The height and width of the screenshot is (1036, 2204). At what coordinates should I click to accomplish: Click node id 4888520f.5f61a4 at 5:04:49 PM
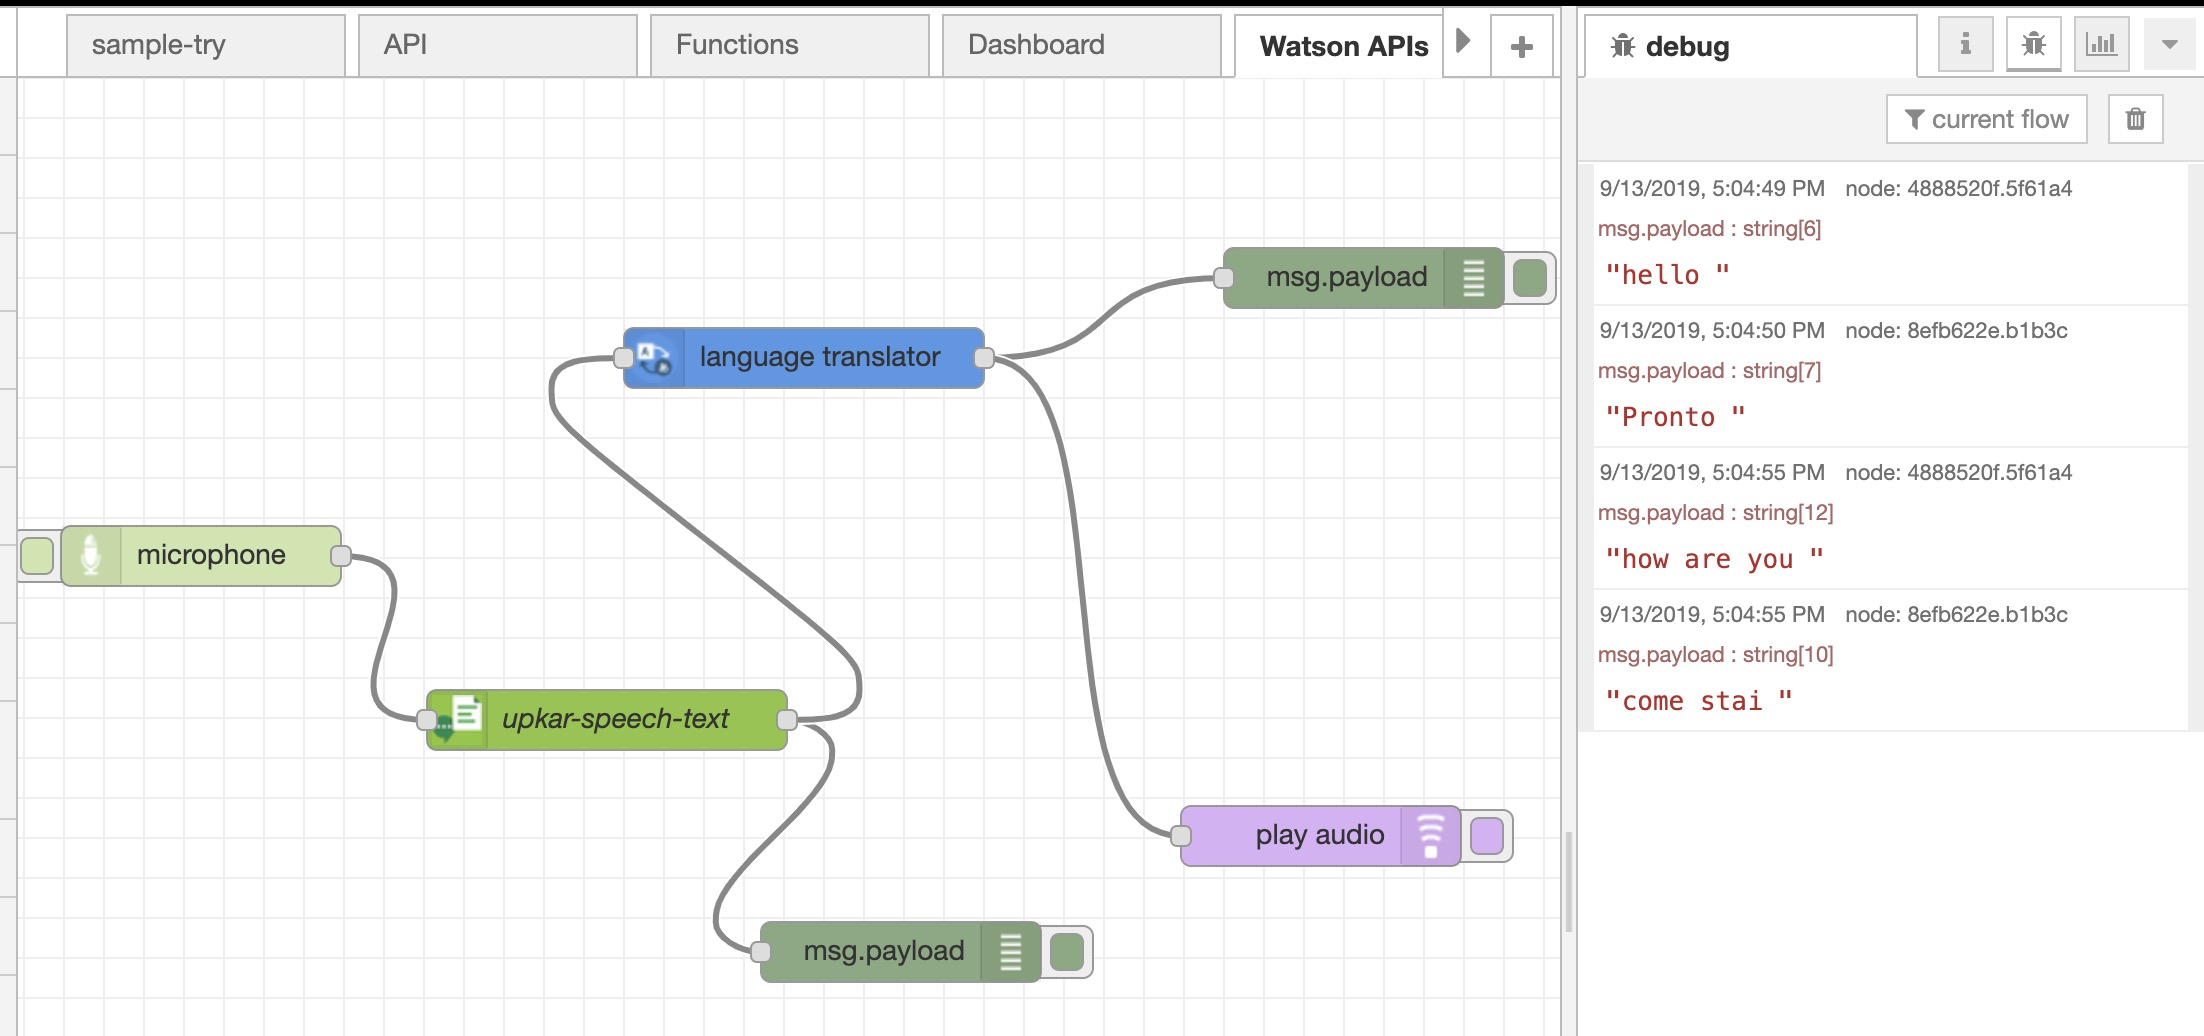pos(1958,188)
